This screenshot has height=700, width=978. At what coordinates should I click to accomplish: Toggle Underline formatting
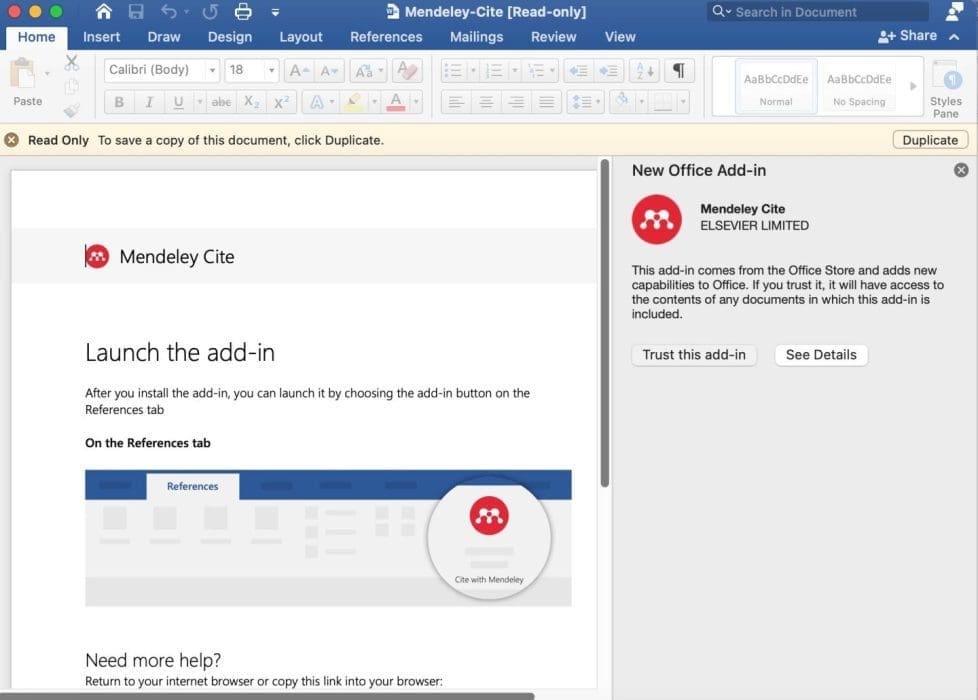point(178,101)
